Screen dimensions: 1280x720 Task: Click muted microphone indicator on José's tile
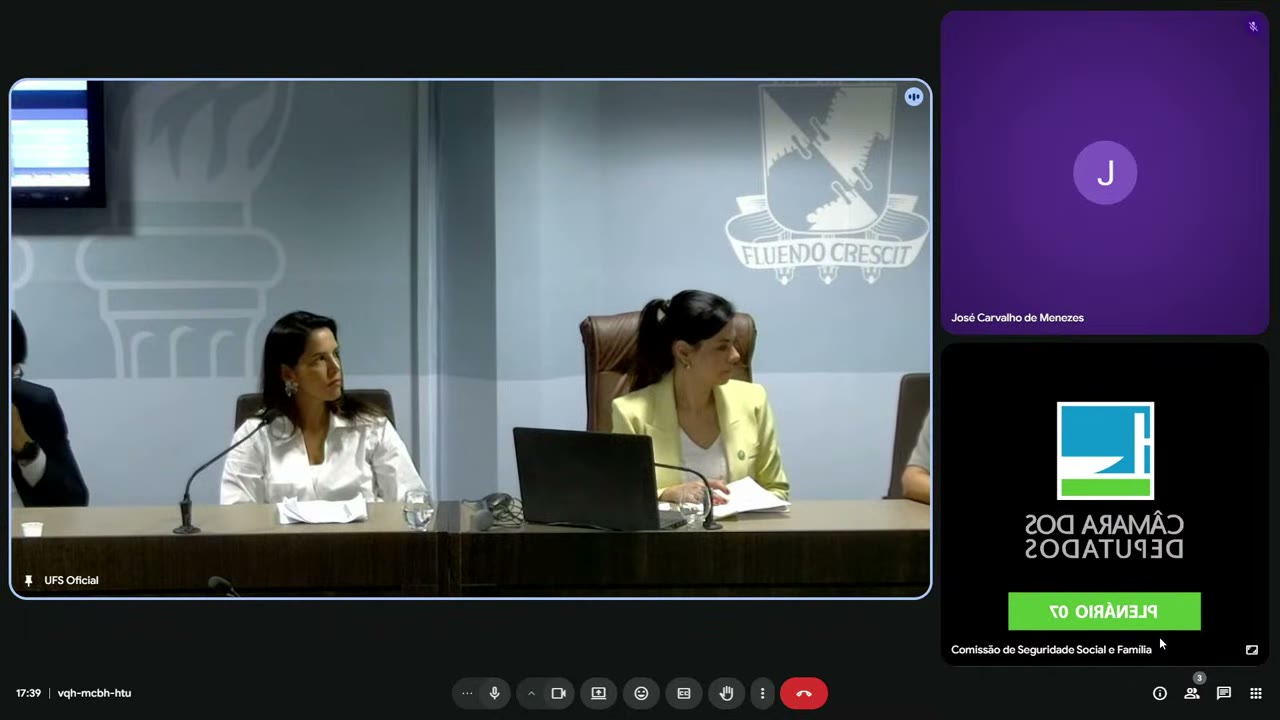(x=1253, y=27)
